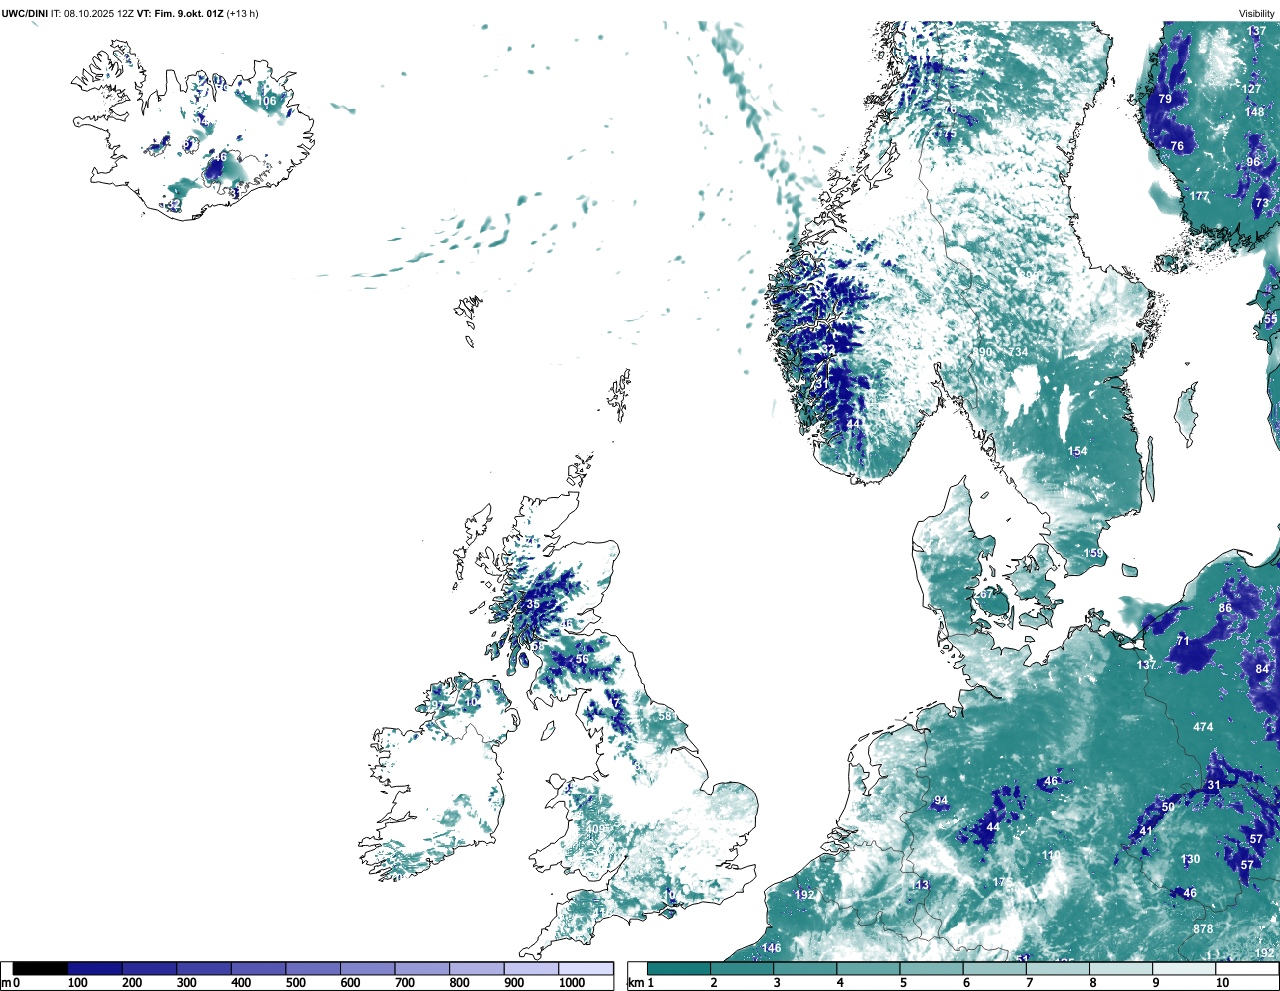Click the "Visibility" title label
The height and width of the screenshot is (991, 1280).
click(x=1256, y=13)
